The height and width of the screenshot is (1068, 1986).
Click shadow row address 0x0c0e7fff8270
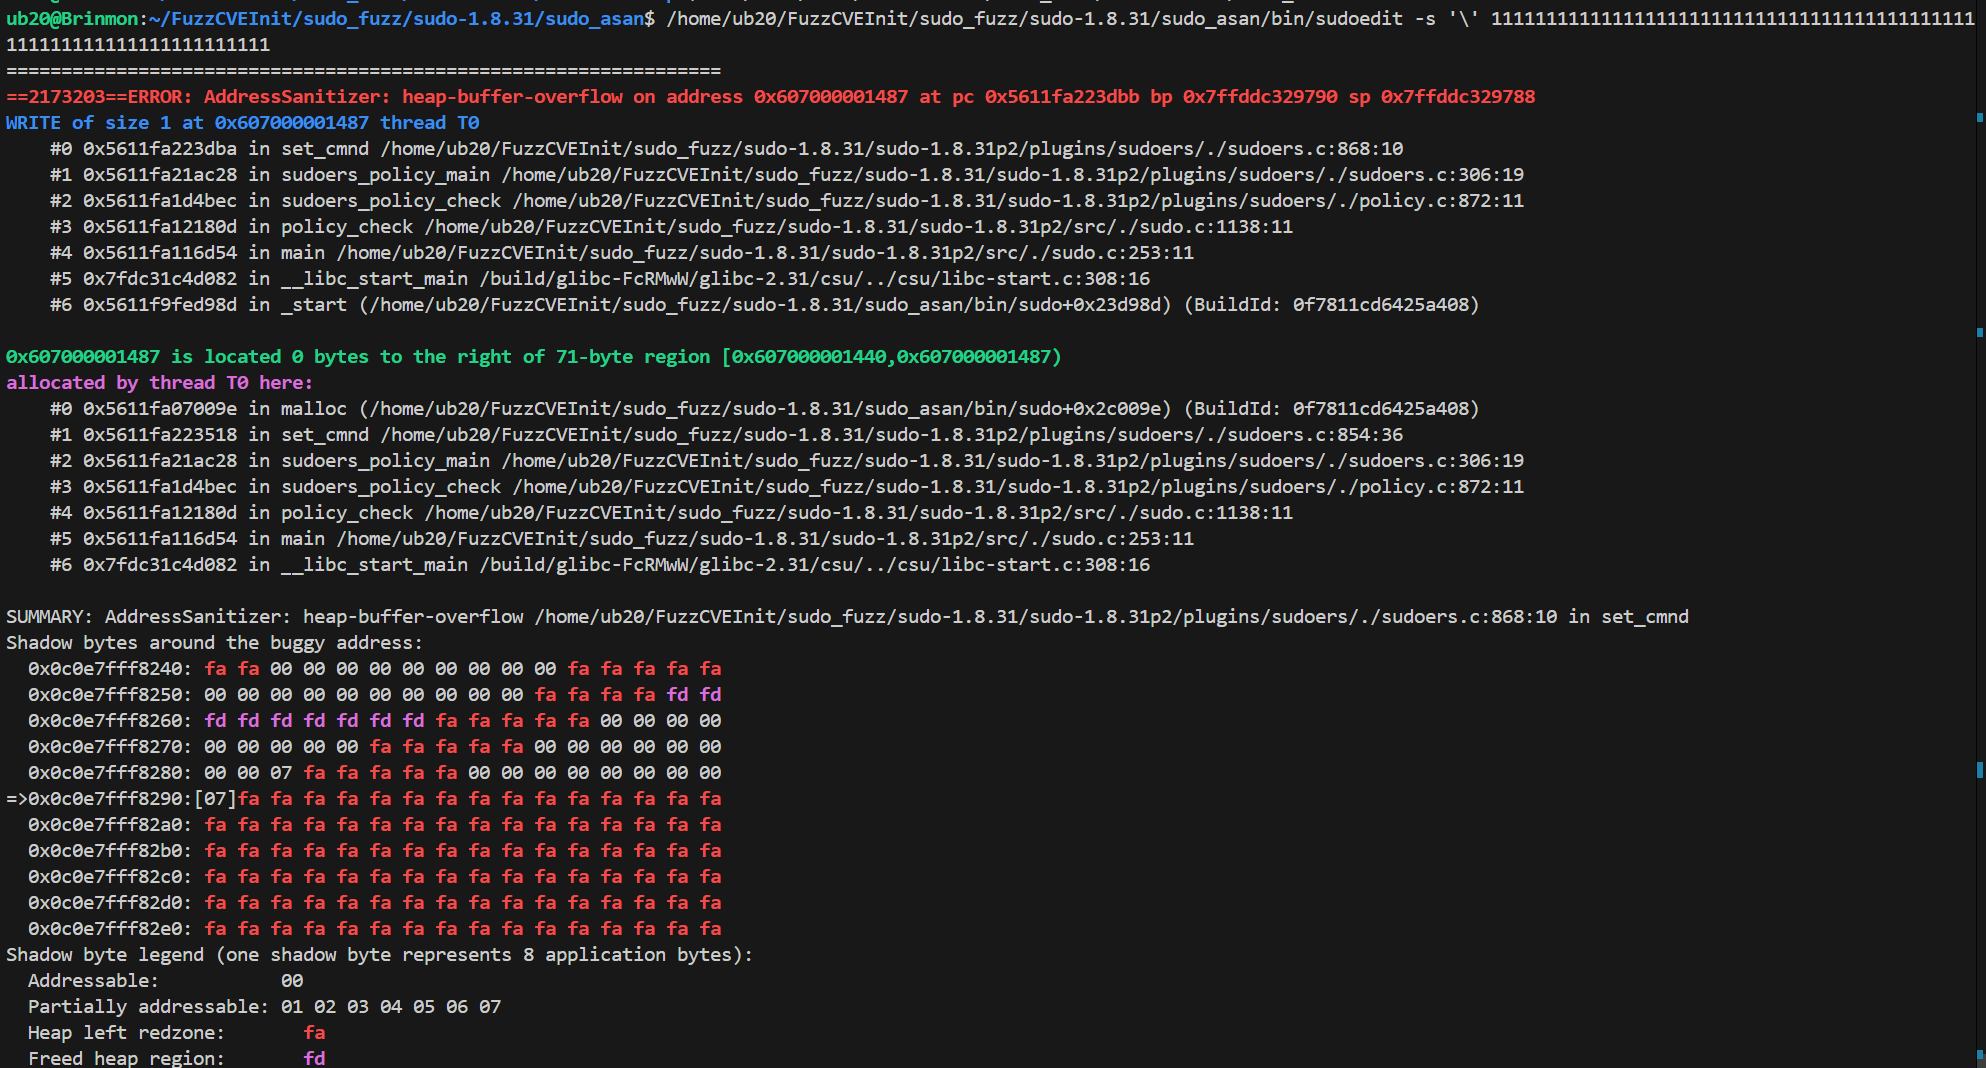click(110, 747)
